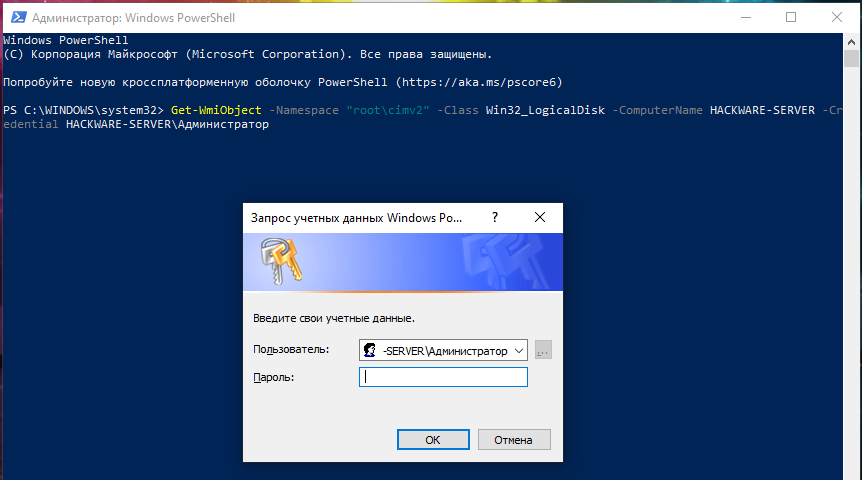Image resolution: width=862 pixels, height=480 pixels.
Task: Close the PowerShell window
Action: click(x=837, y=18)
